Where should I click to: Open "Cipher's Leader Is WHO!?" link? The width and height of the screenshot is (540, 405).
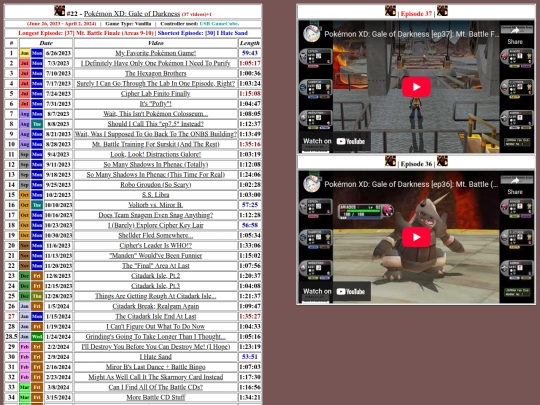[x=156, y=245]
